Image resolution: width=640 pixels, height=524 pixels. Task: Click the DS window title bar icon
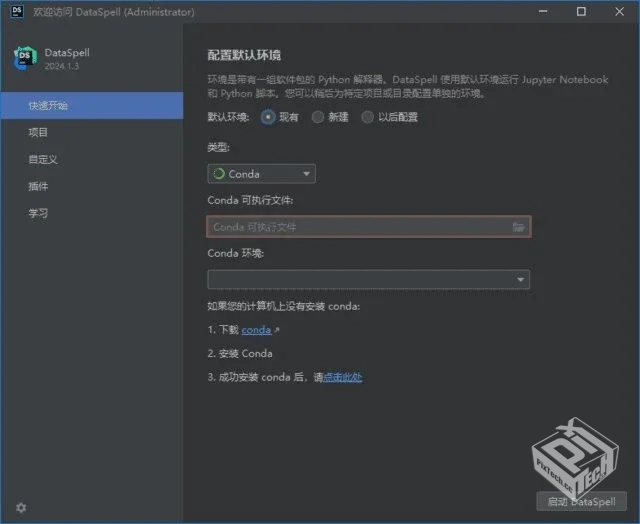17,11
